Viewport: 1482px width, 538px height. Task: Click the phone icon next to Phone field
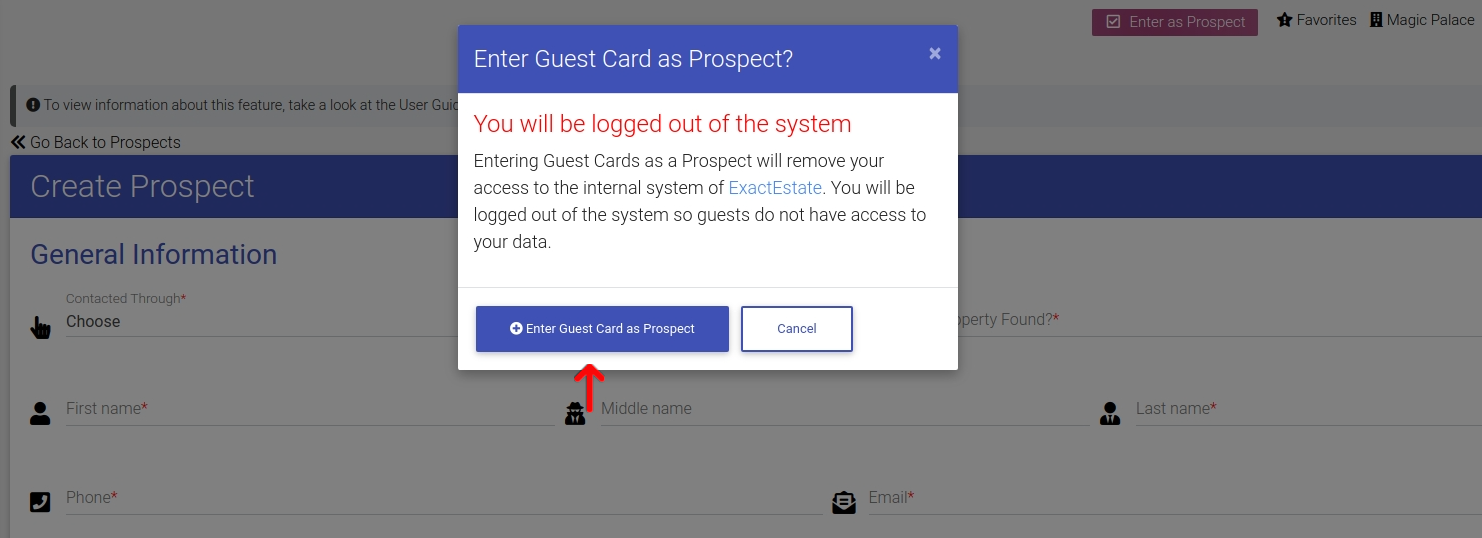[40, 502]
